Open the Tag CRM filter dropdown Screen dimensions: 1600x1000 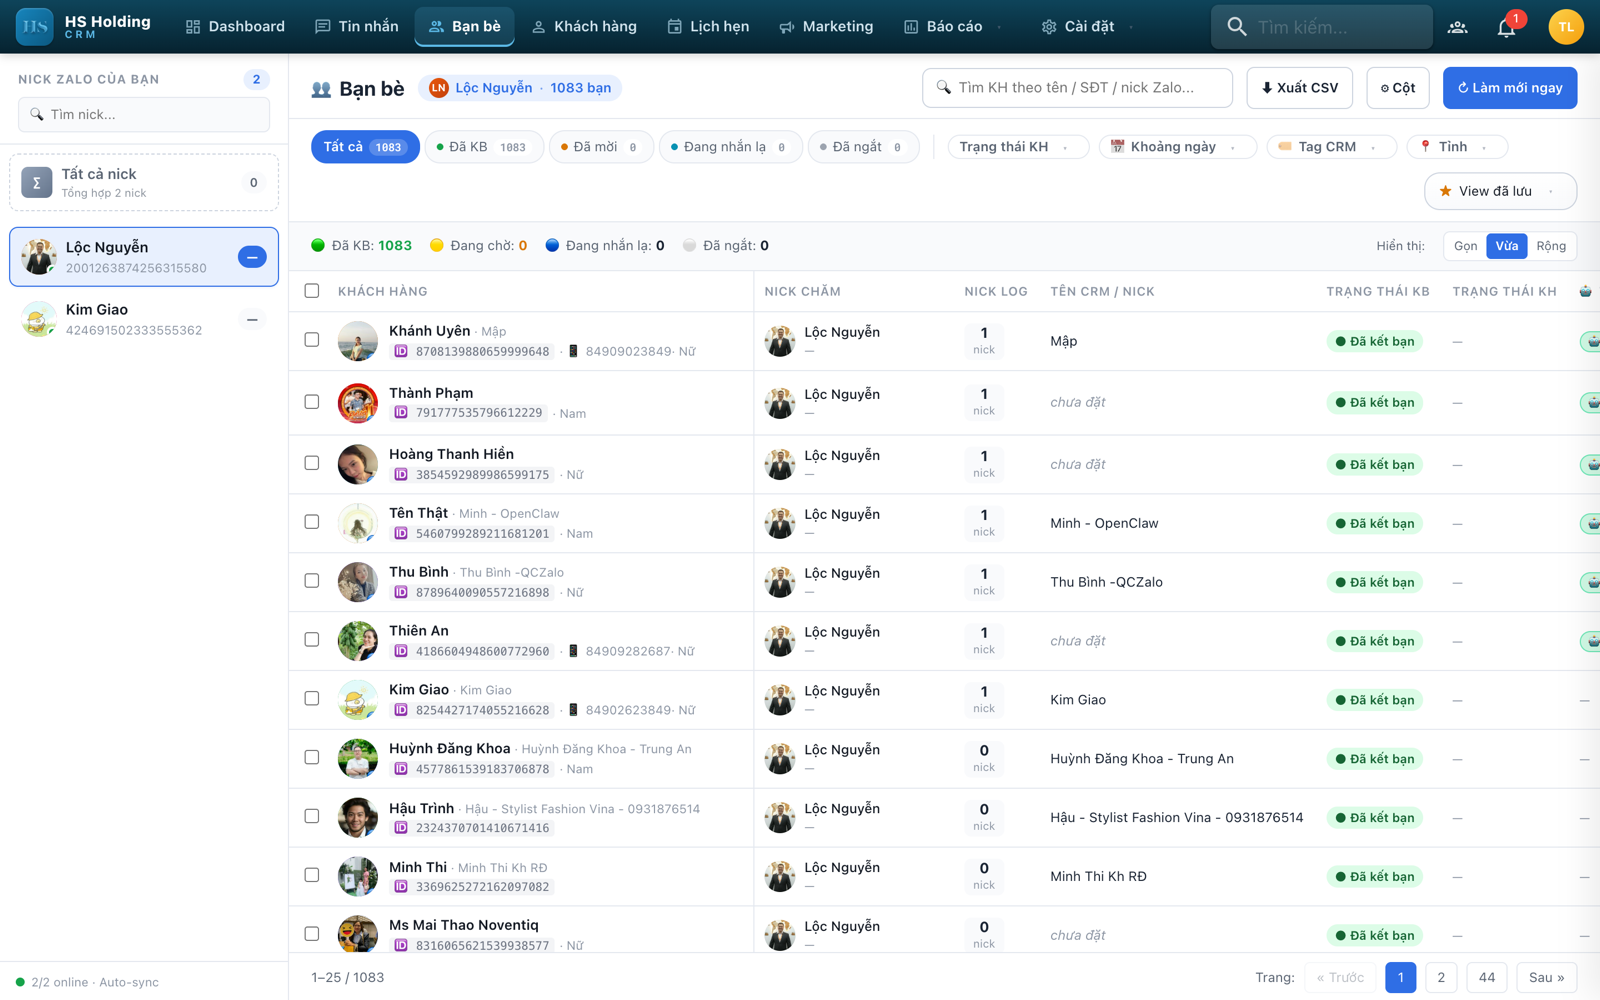(x=1331, y=147)
